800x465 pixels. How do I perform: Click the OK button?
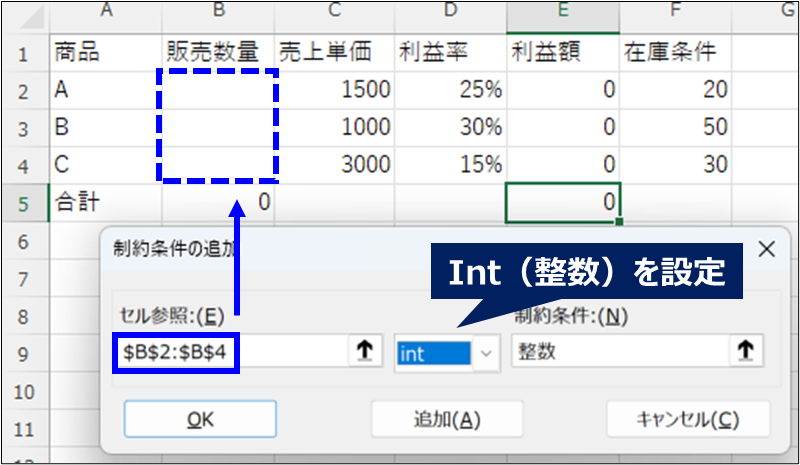[x=199, y=420]
